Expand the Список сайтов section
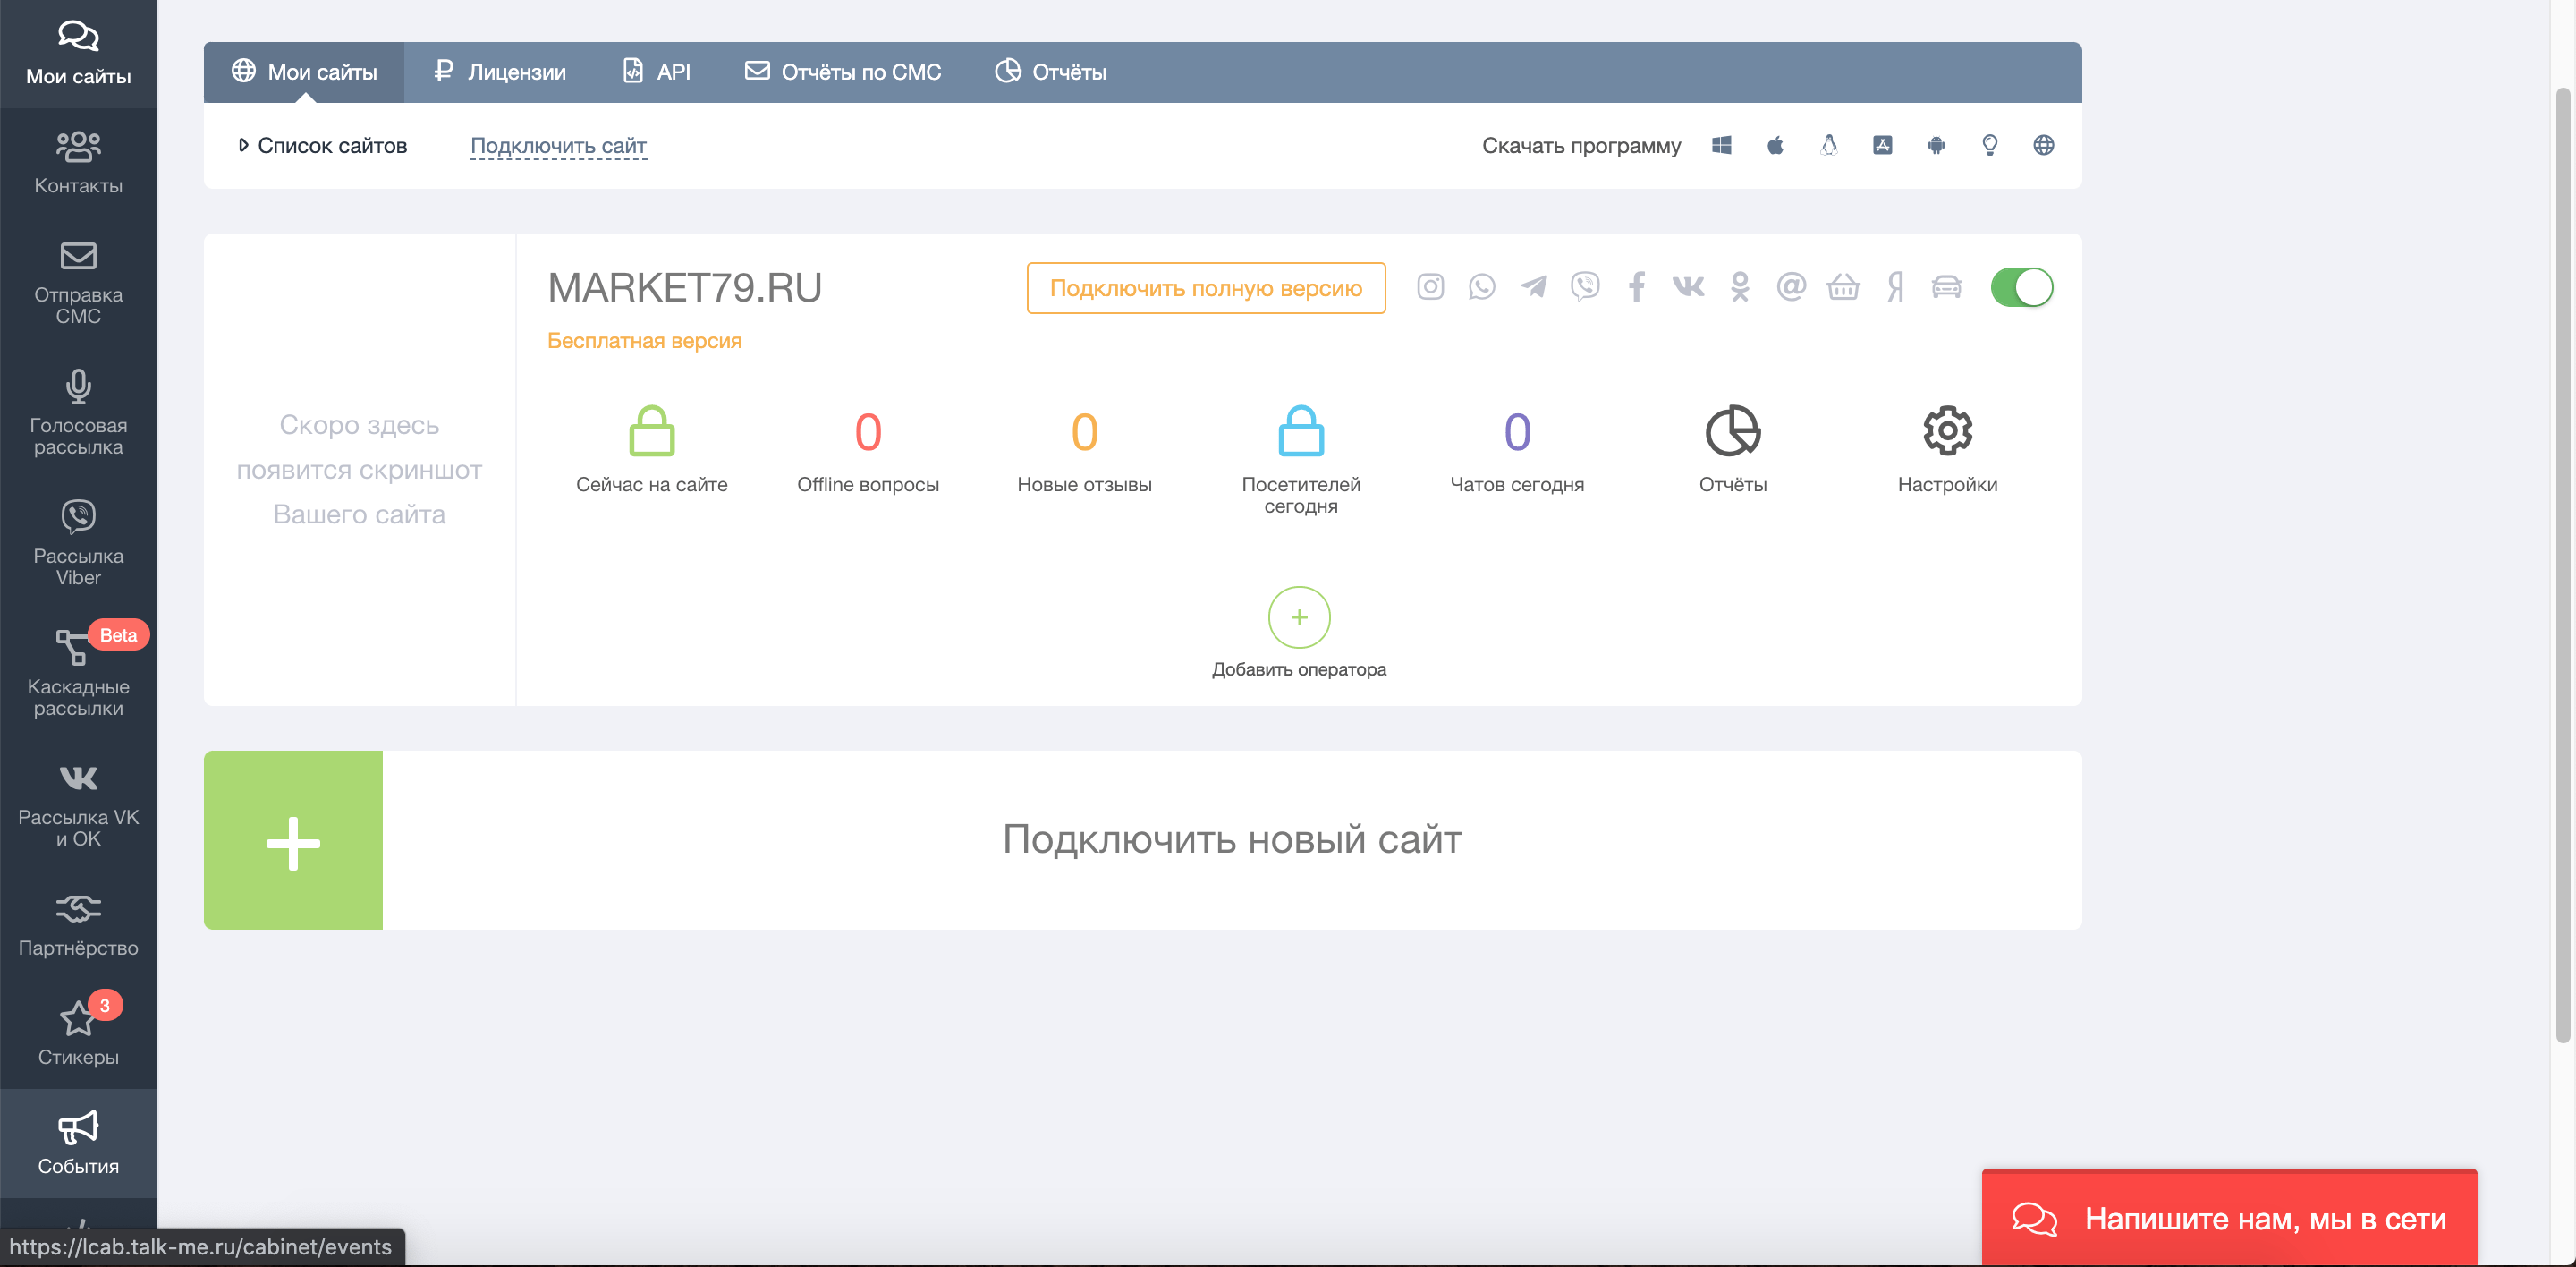Image resolution: width=2576 pixels, height=1267 pixels. point(322,146)
